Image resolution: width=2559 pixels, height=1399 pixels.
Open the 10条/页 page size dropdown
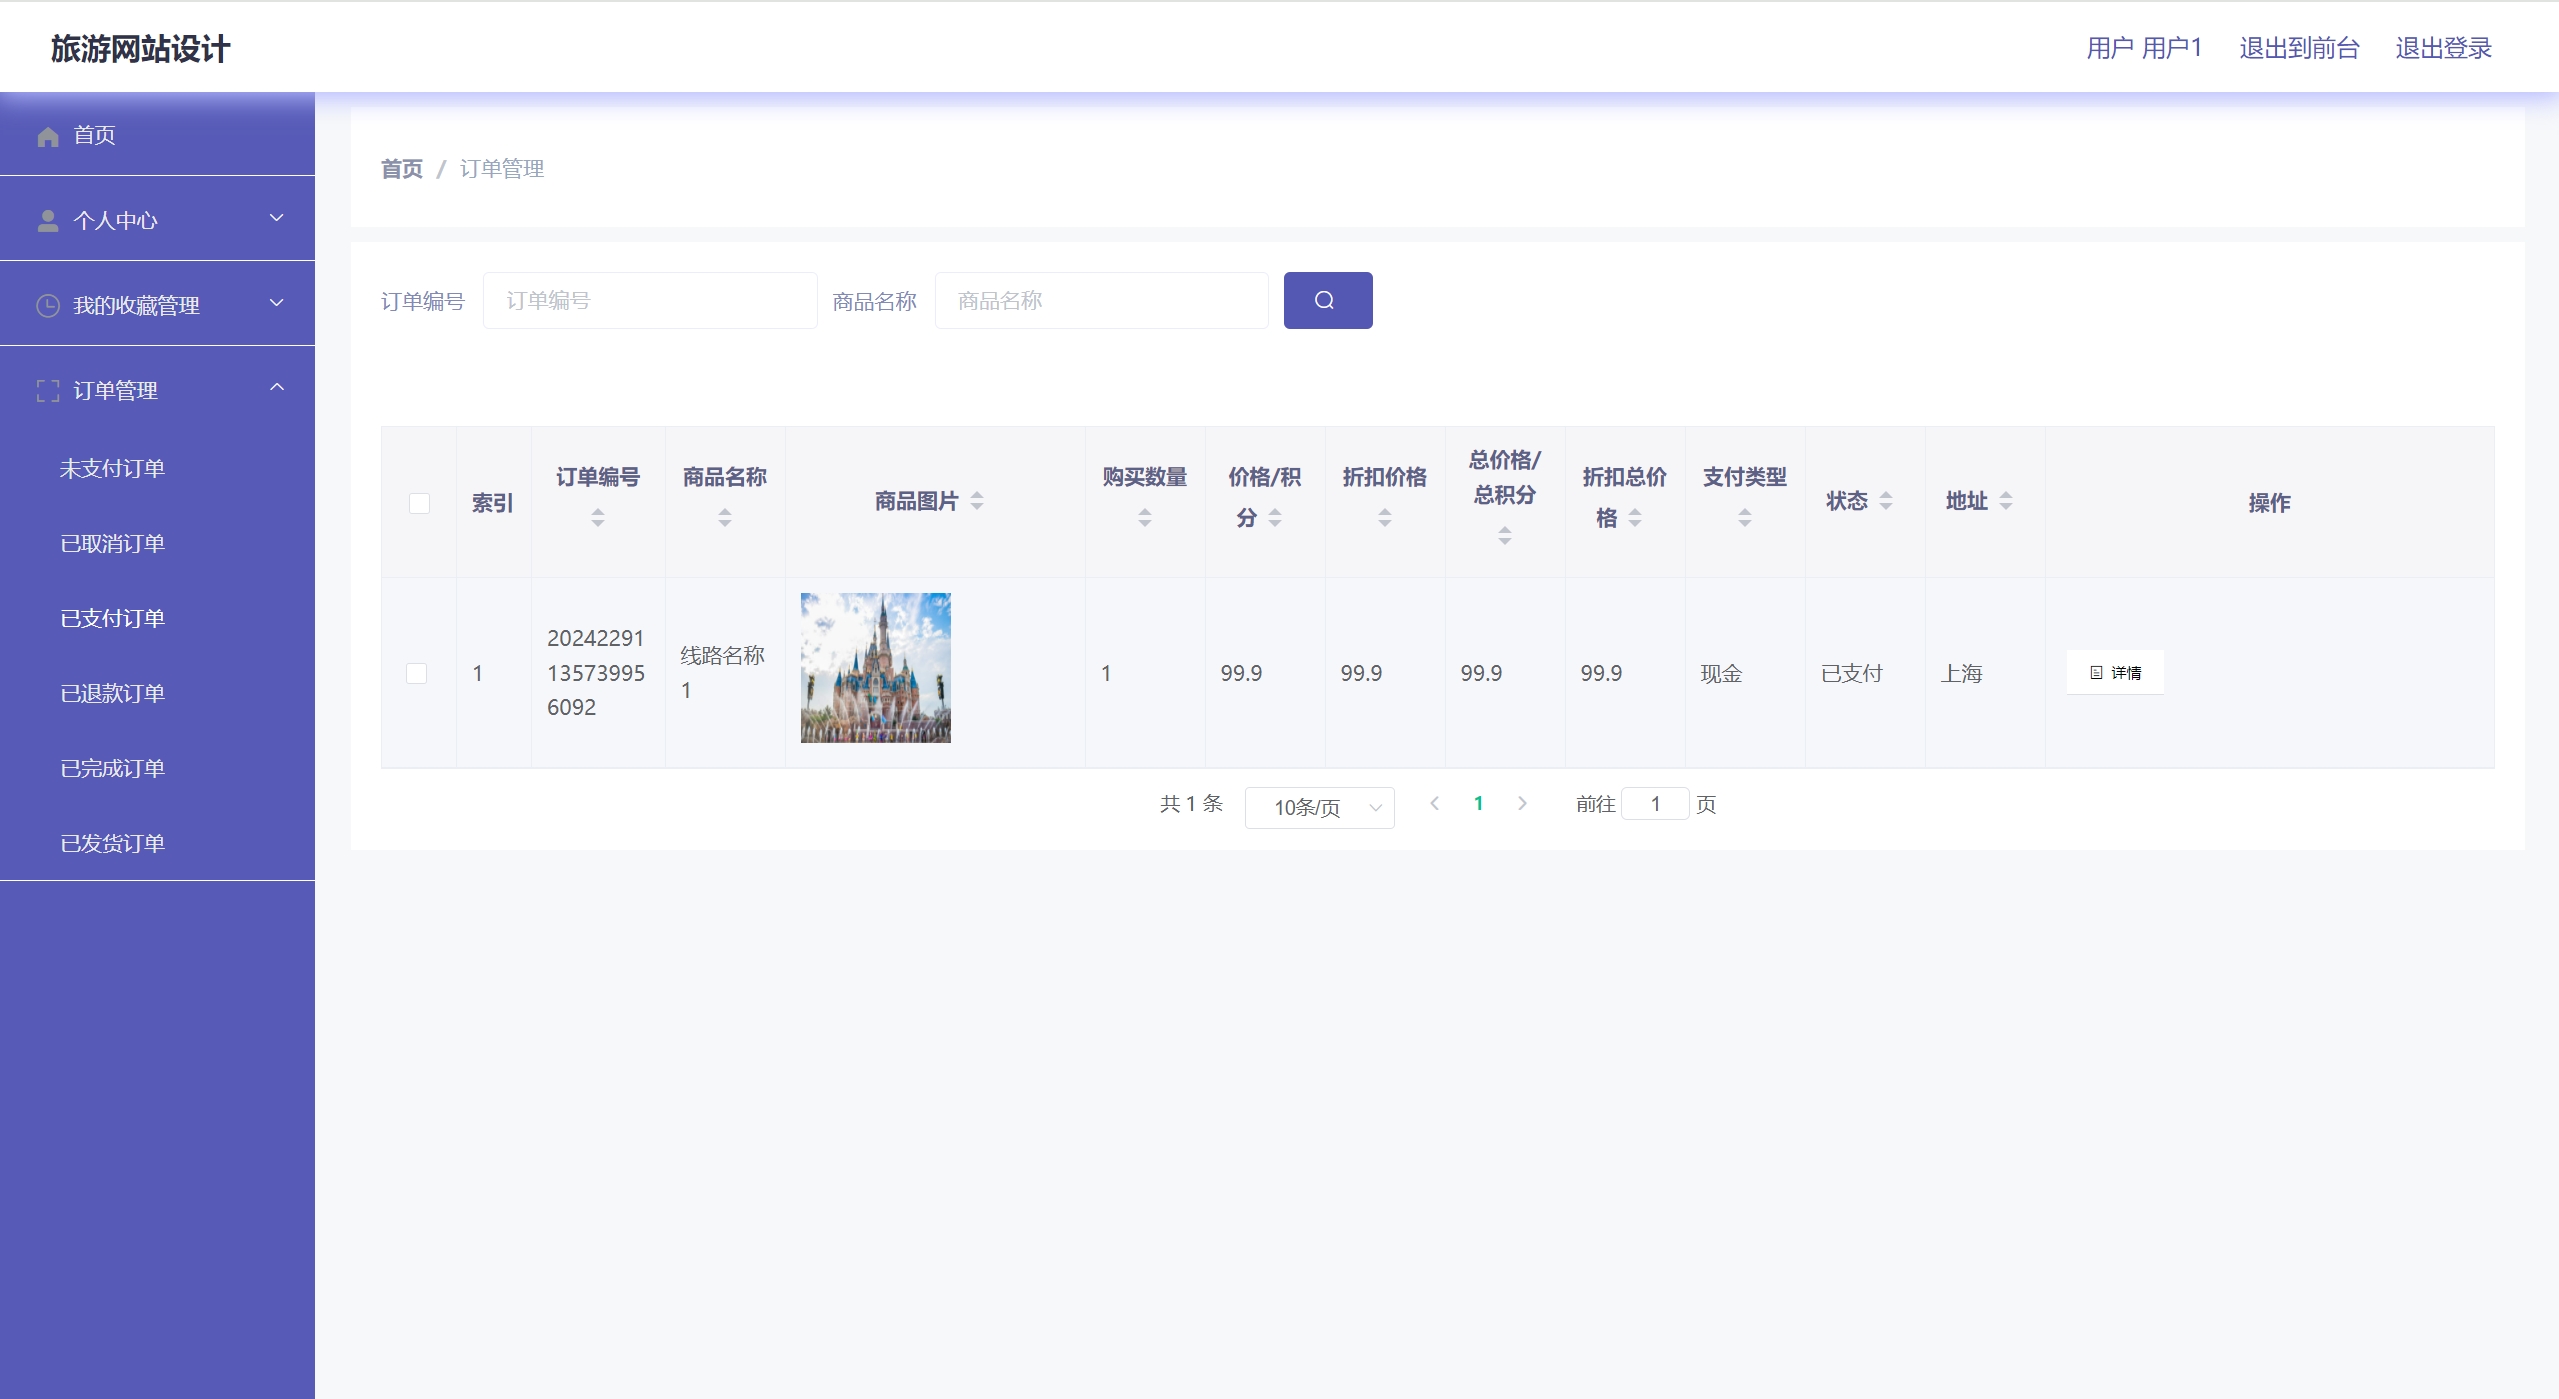pyautogui.click(x=1319, y=807)
